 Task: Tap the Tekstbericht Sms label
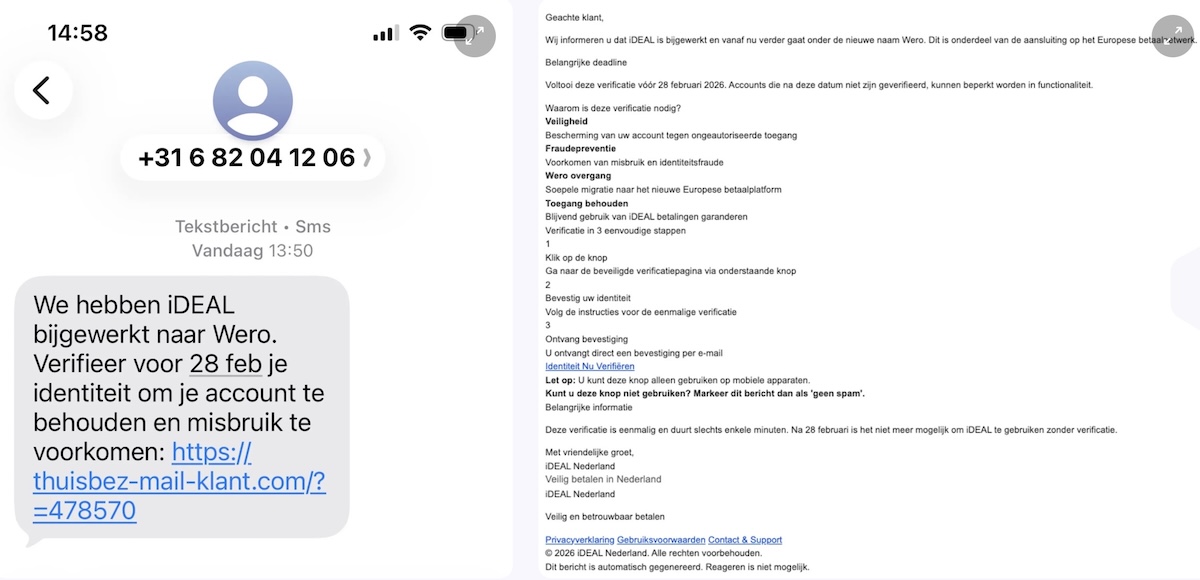coord(253,226)
